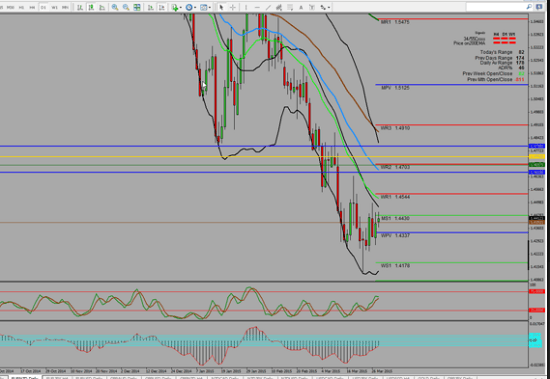This screenshot has height=379, width=550.
Task: Select the crosshair tool
Action: point(233,7)
